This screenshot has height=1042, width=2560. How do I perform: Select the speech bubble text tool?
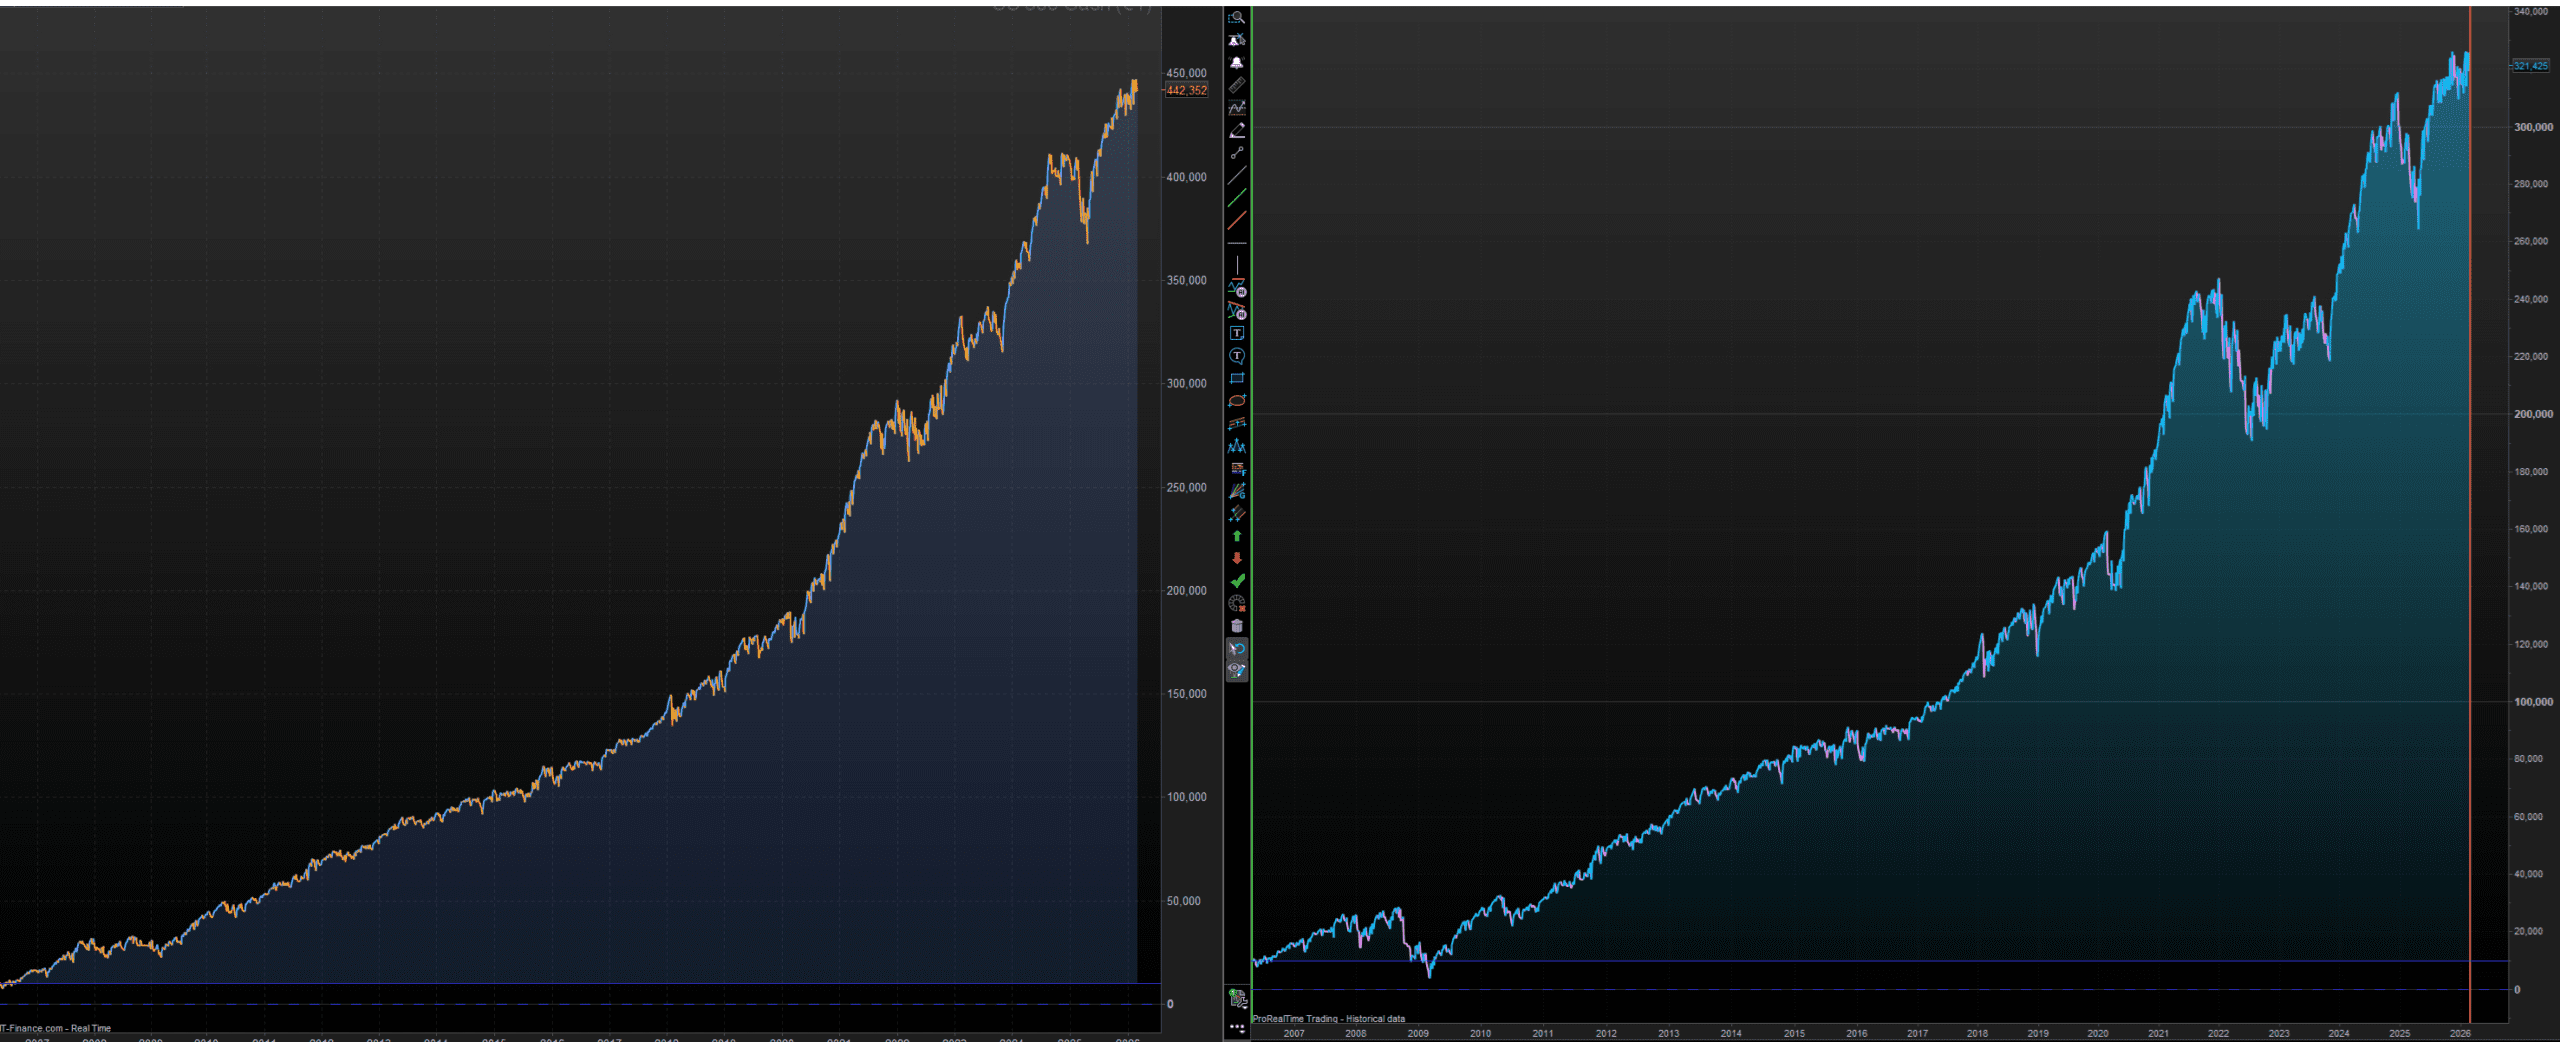coord(1237,356)
